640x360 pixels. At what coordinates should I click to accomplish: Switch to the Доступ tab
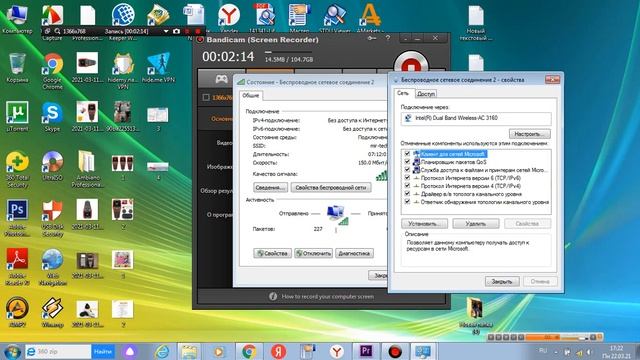(x=426, y=94)
